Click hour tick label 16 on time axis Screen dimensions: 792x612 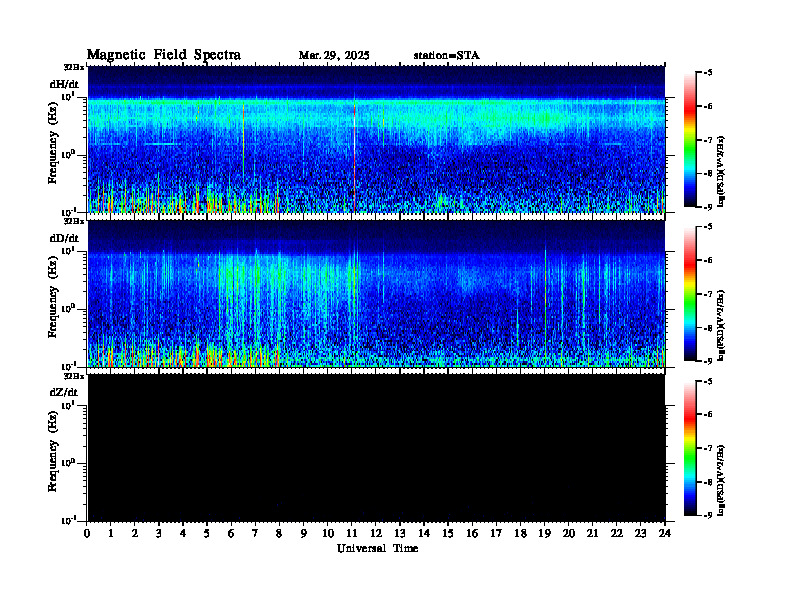point(472,534)
